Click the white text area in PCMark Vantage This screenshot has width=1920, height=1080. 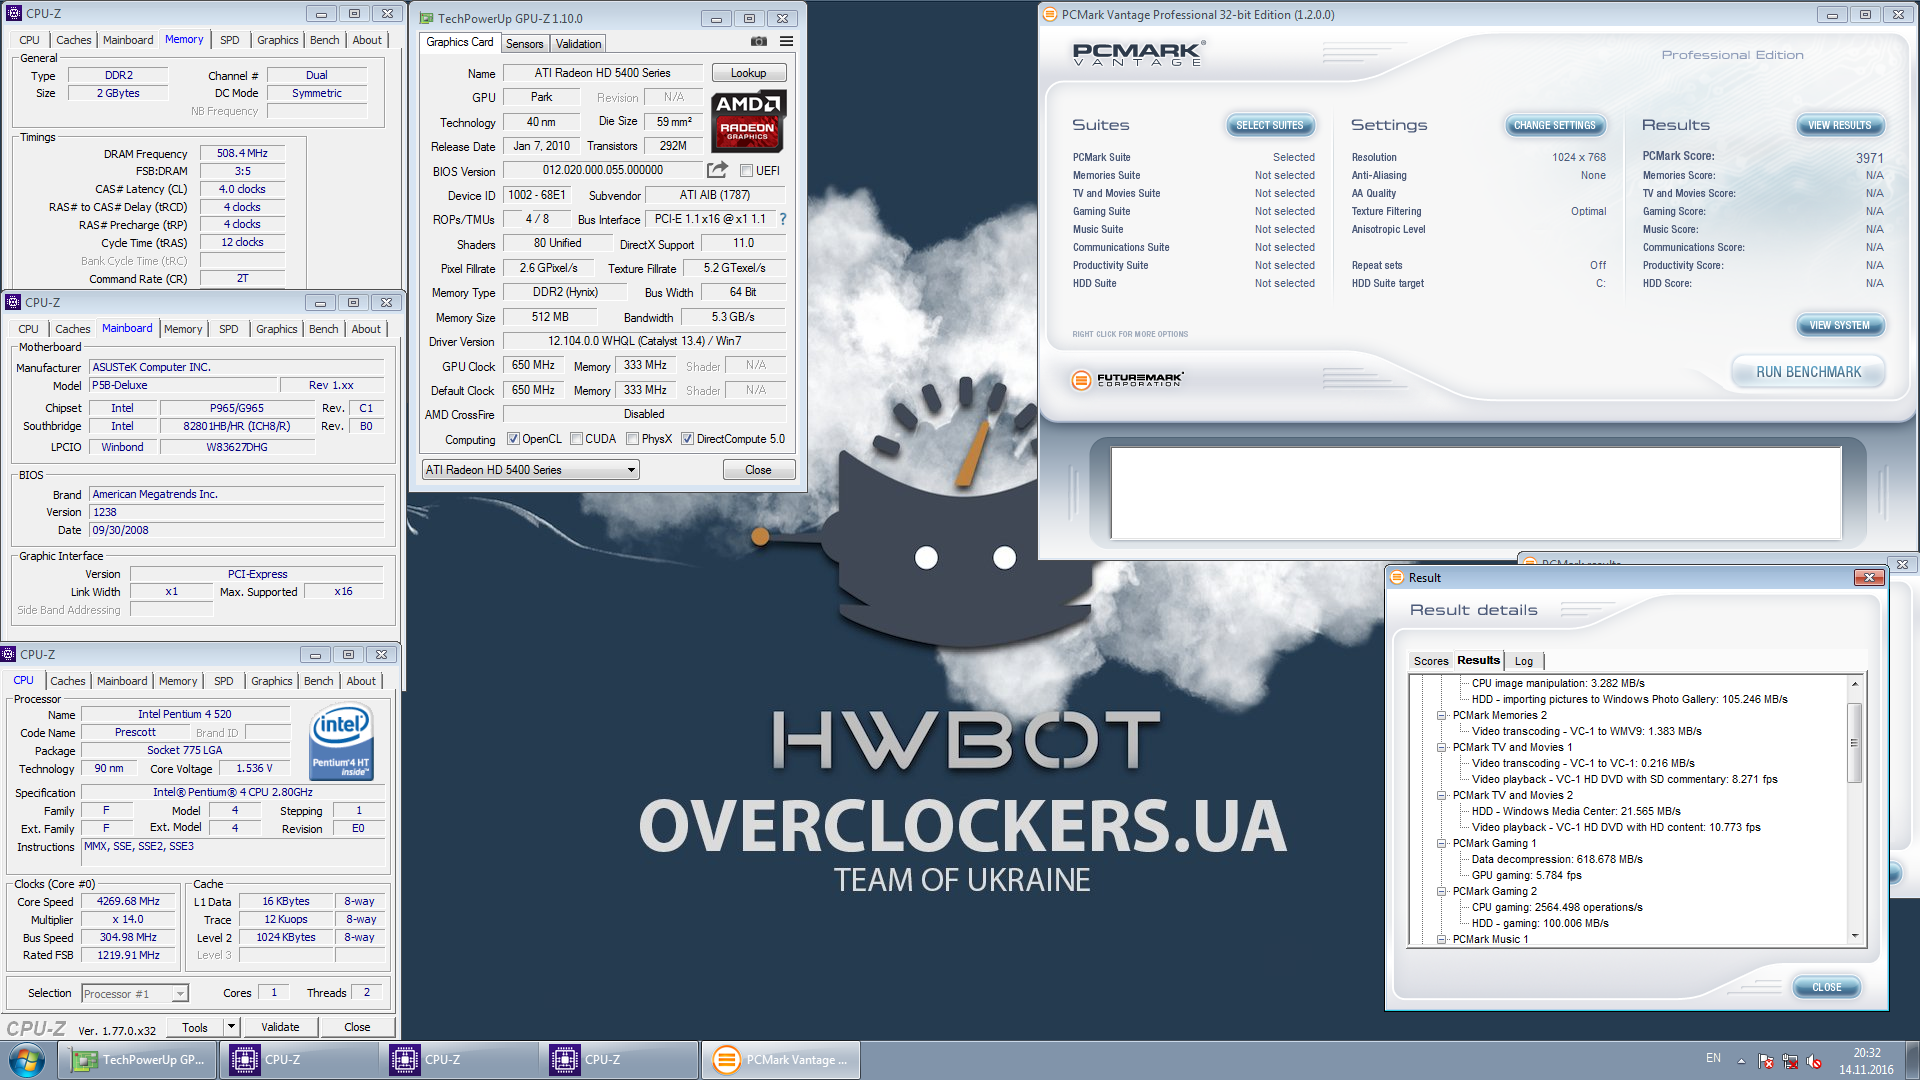pos(1476,493)
